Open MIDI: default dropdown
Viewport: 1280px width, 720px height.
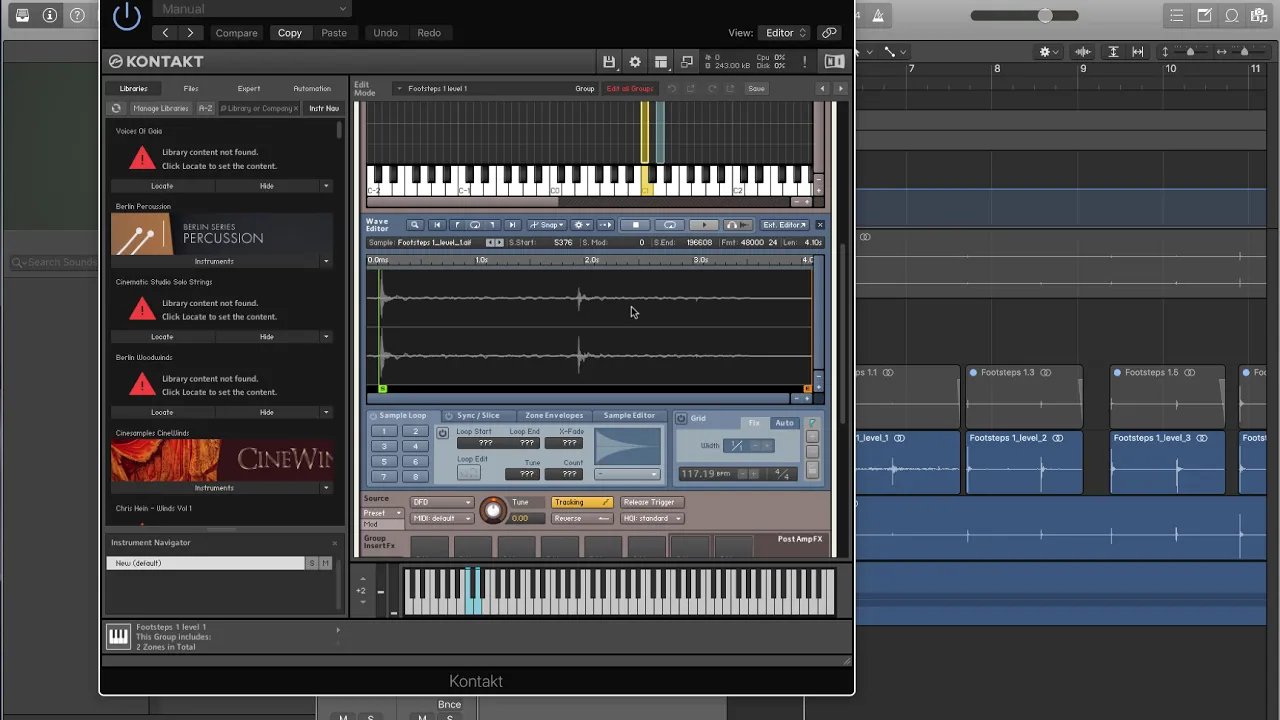(x=441, y=518)
